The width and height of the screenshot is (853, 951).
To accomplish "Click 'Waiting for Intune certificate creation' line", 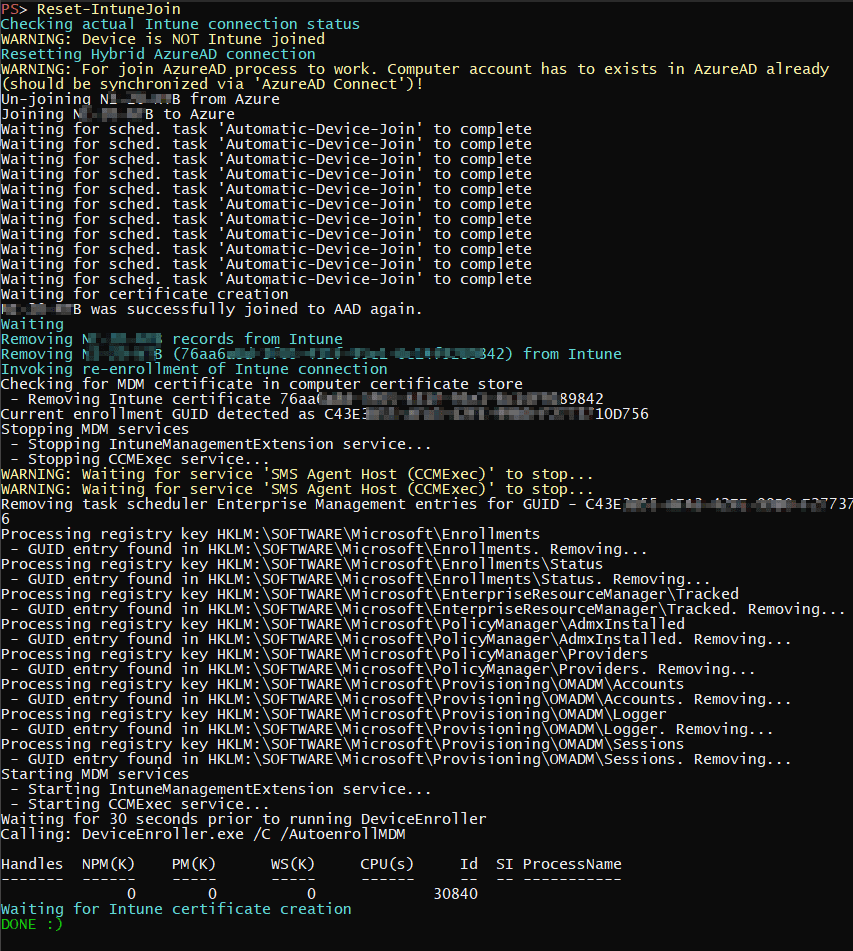I will 176,909.
